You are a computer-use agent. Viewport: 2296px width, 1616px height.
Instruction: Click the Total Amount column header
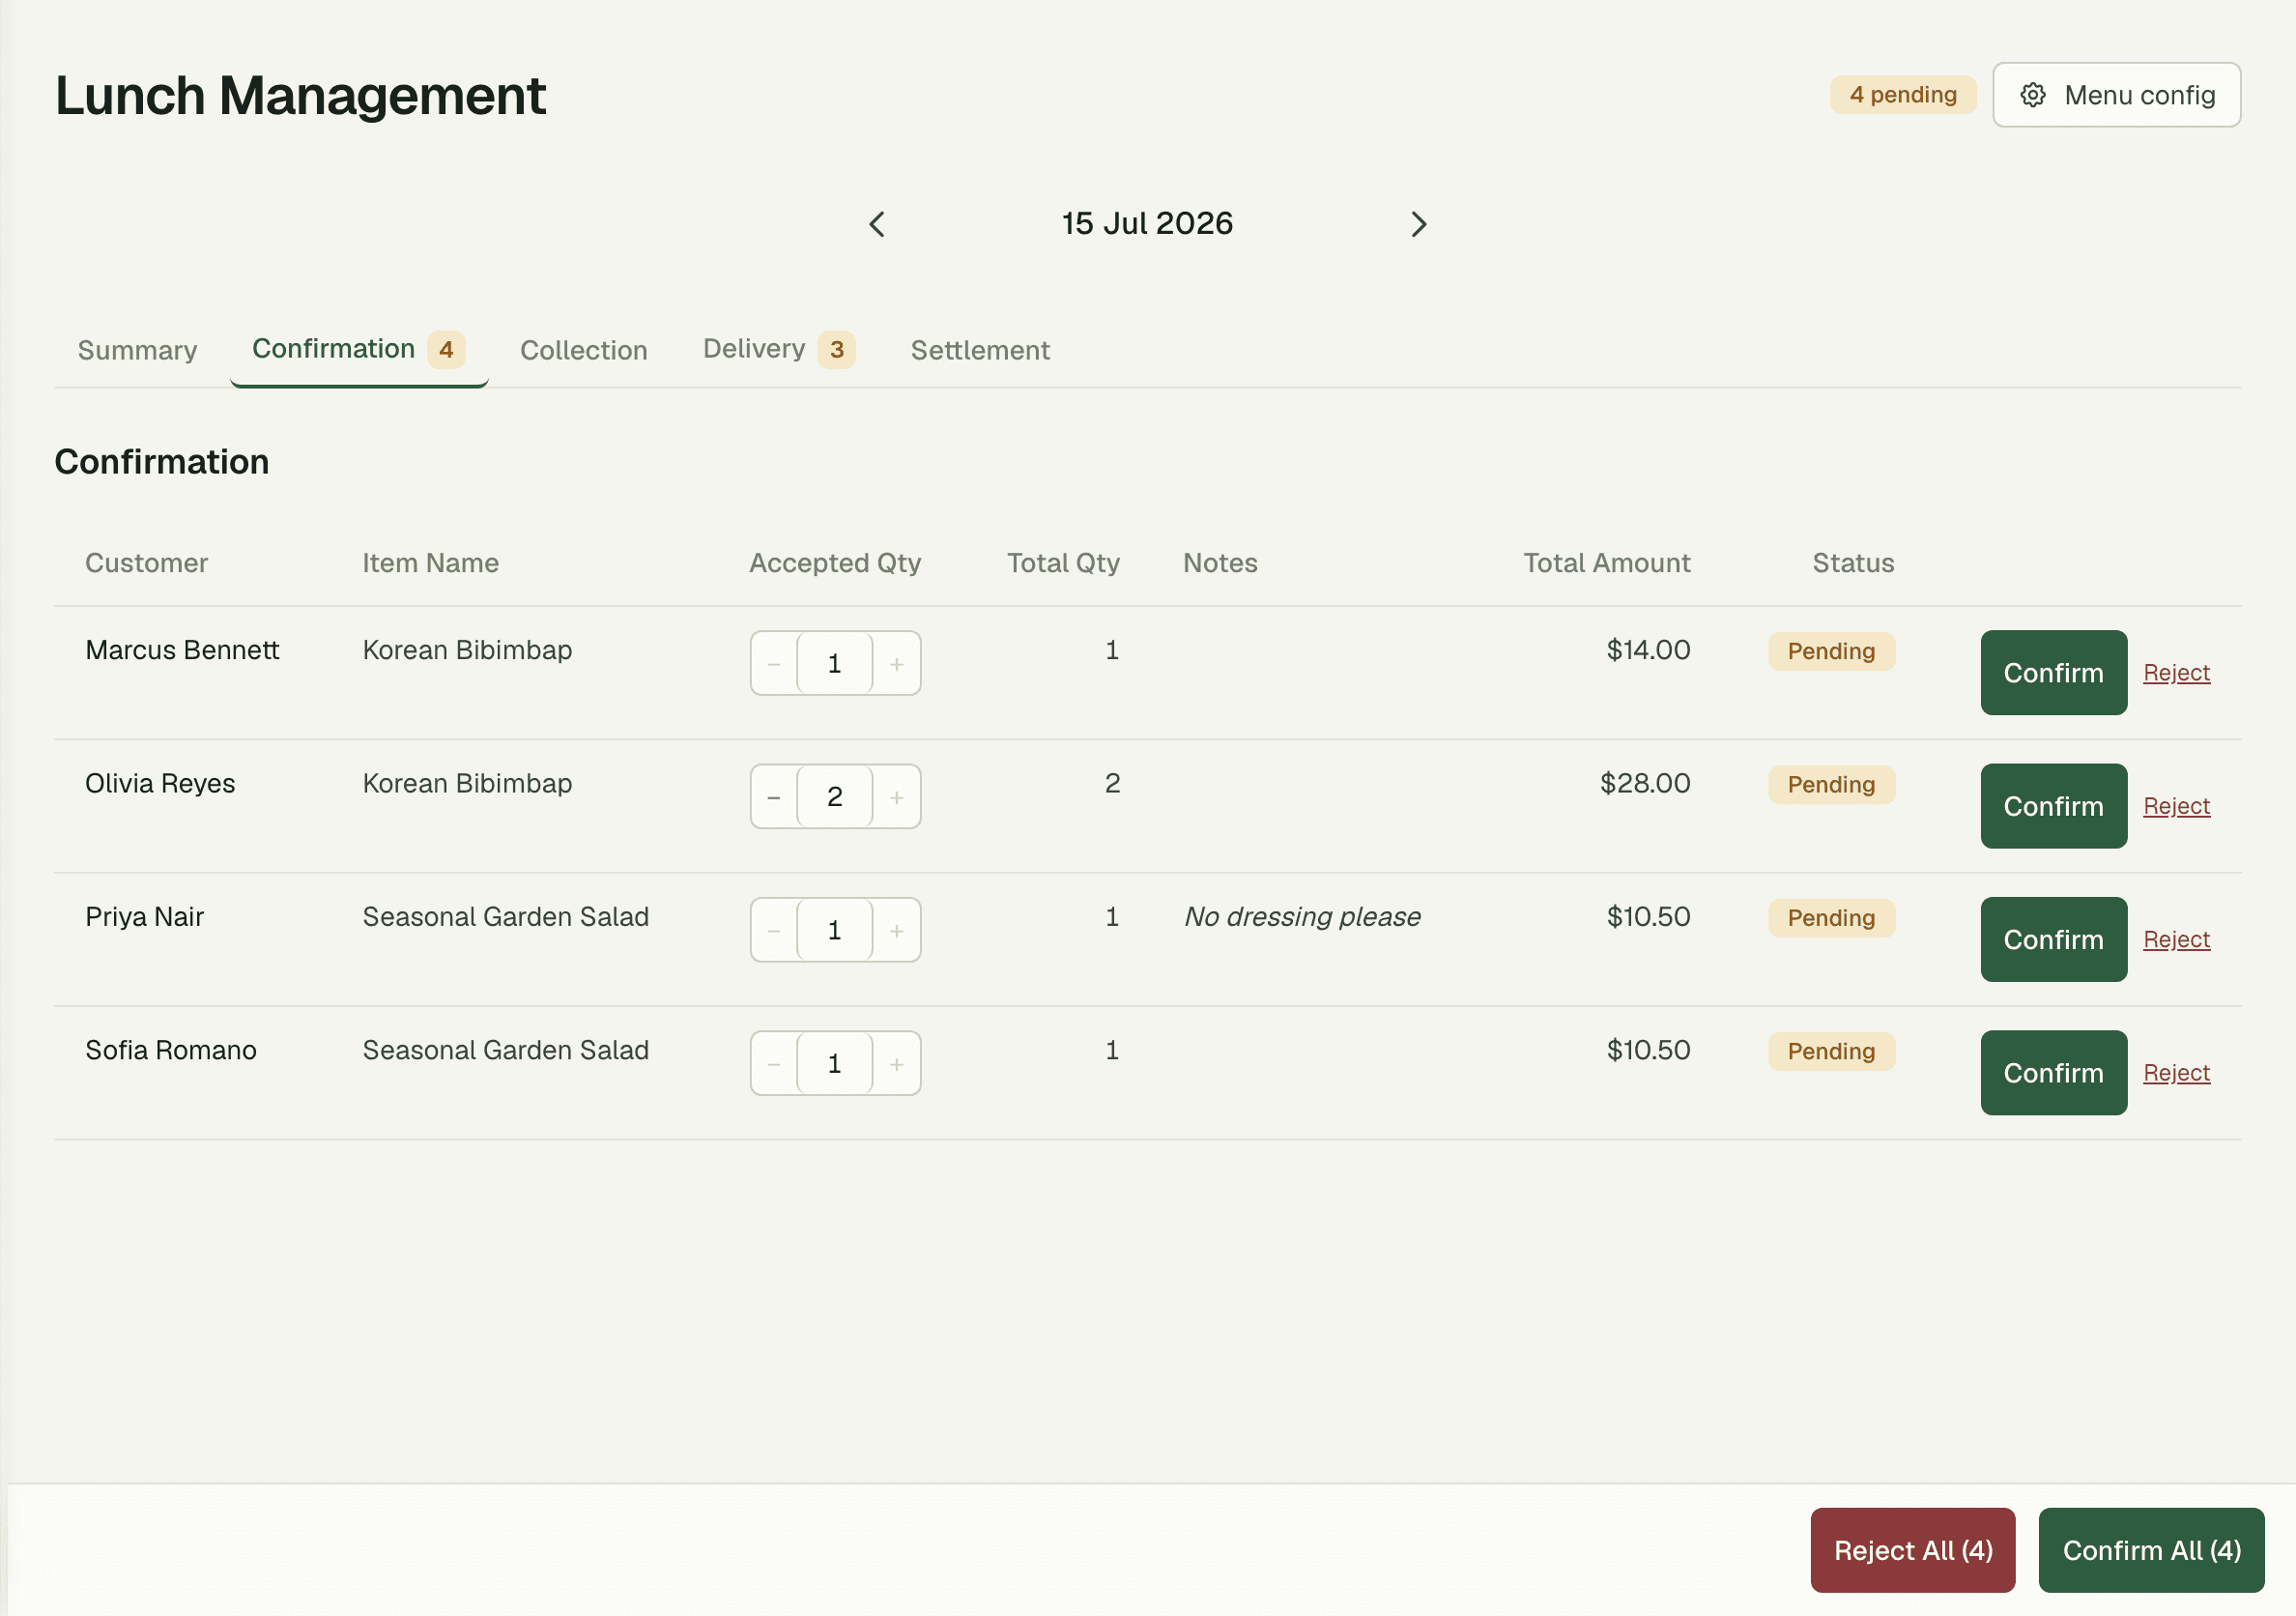[1606, 563]
